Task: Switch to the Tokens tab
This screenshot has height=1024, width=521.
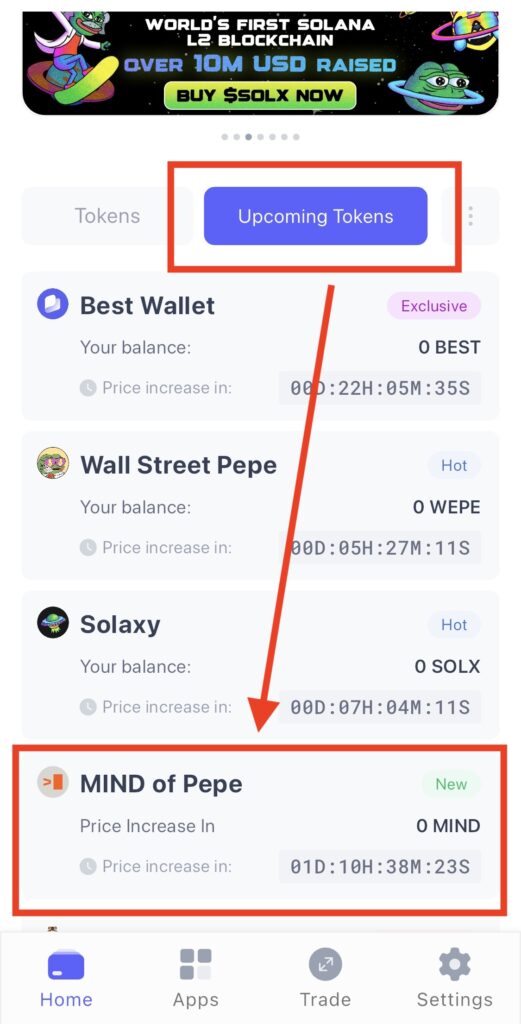Action: 107,216
